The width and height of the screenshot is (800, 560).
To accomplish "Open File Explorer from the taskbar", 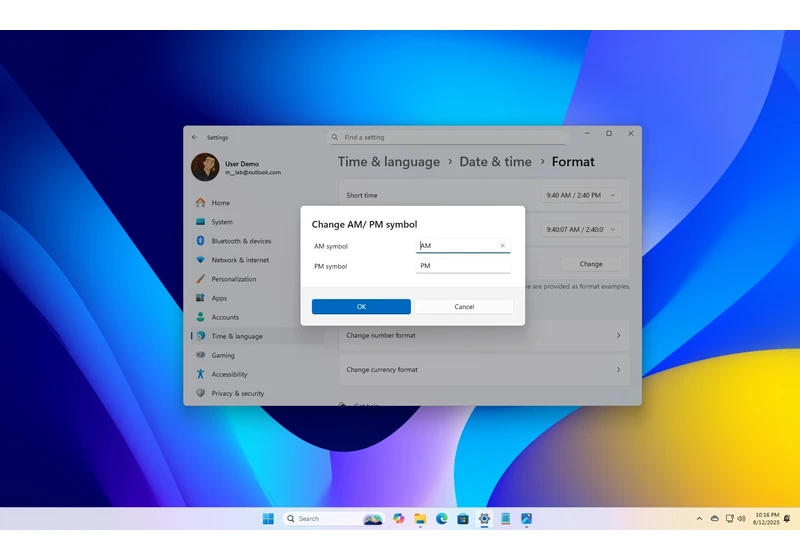I will tap(420, 519).
